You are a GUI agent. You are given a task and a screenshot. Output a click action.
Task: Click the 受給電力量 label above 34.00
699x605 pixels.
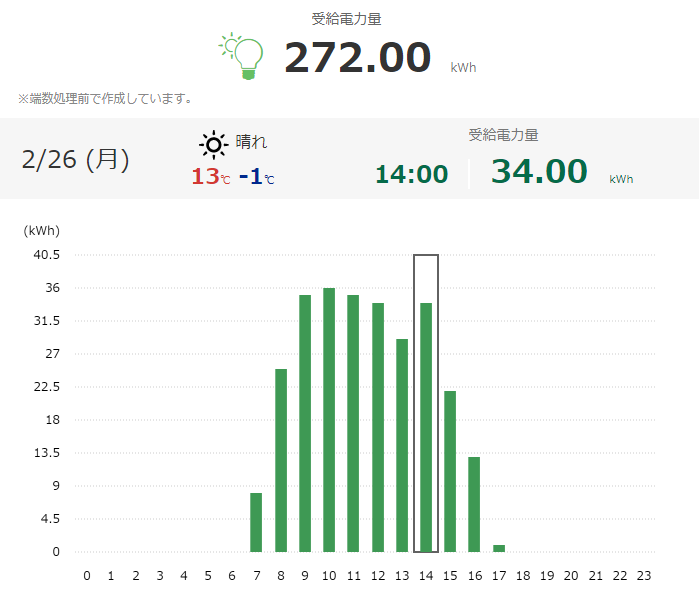tap(503, 135)
